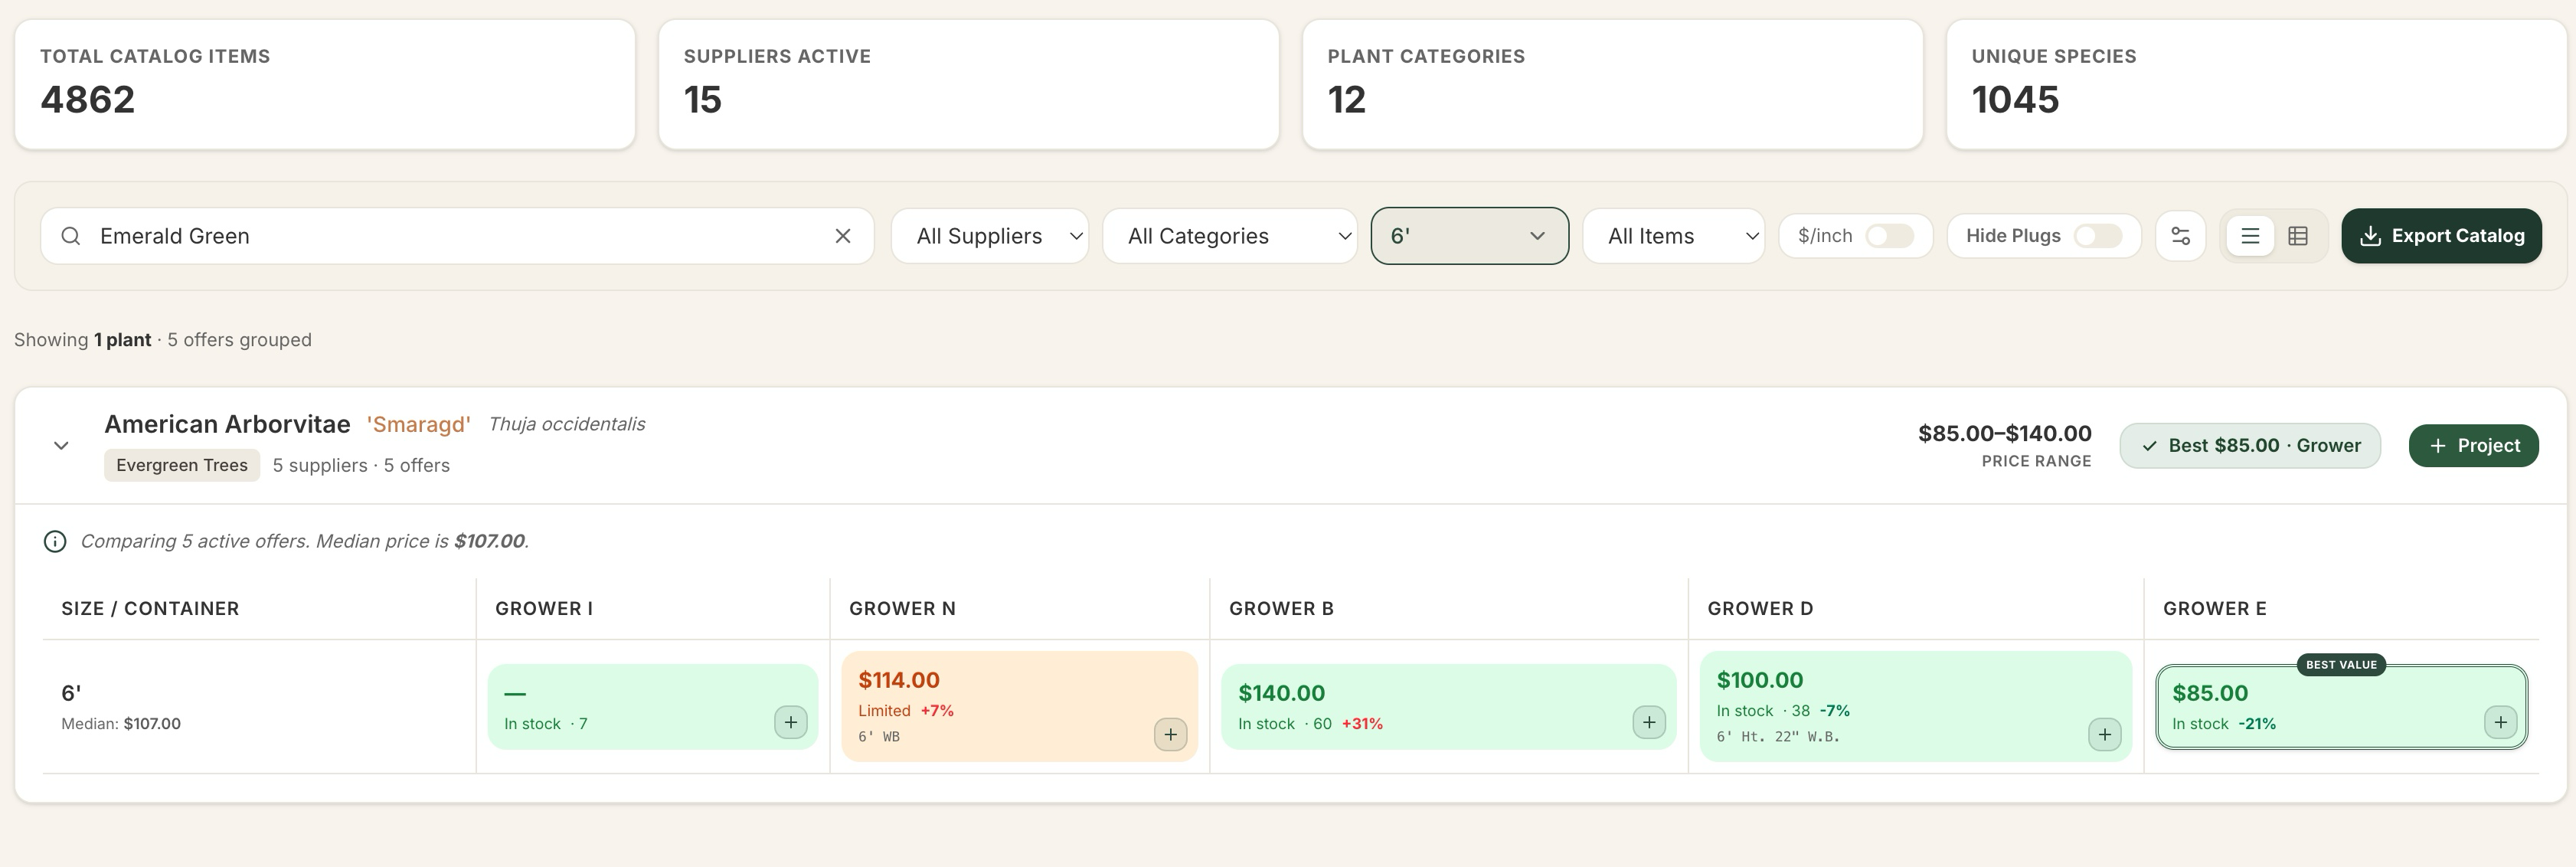Open the All Suppliers dropdown
The height and width of the screenshot is (867, 2576).
click(989, 236)
